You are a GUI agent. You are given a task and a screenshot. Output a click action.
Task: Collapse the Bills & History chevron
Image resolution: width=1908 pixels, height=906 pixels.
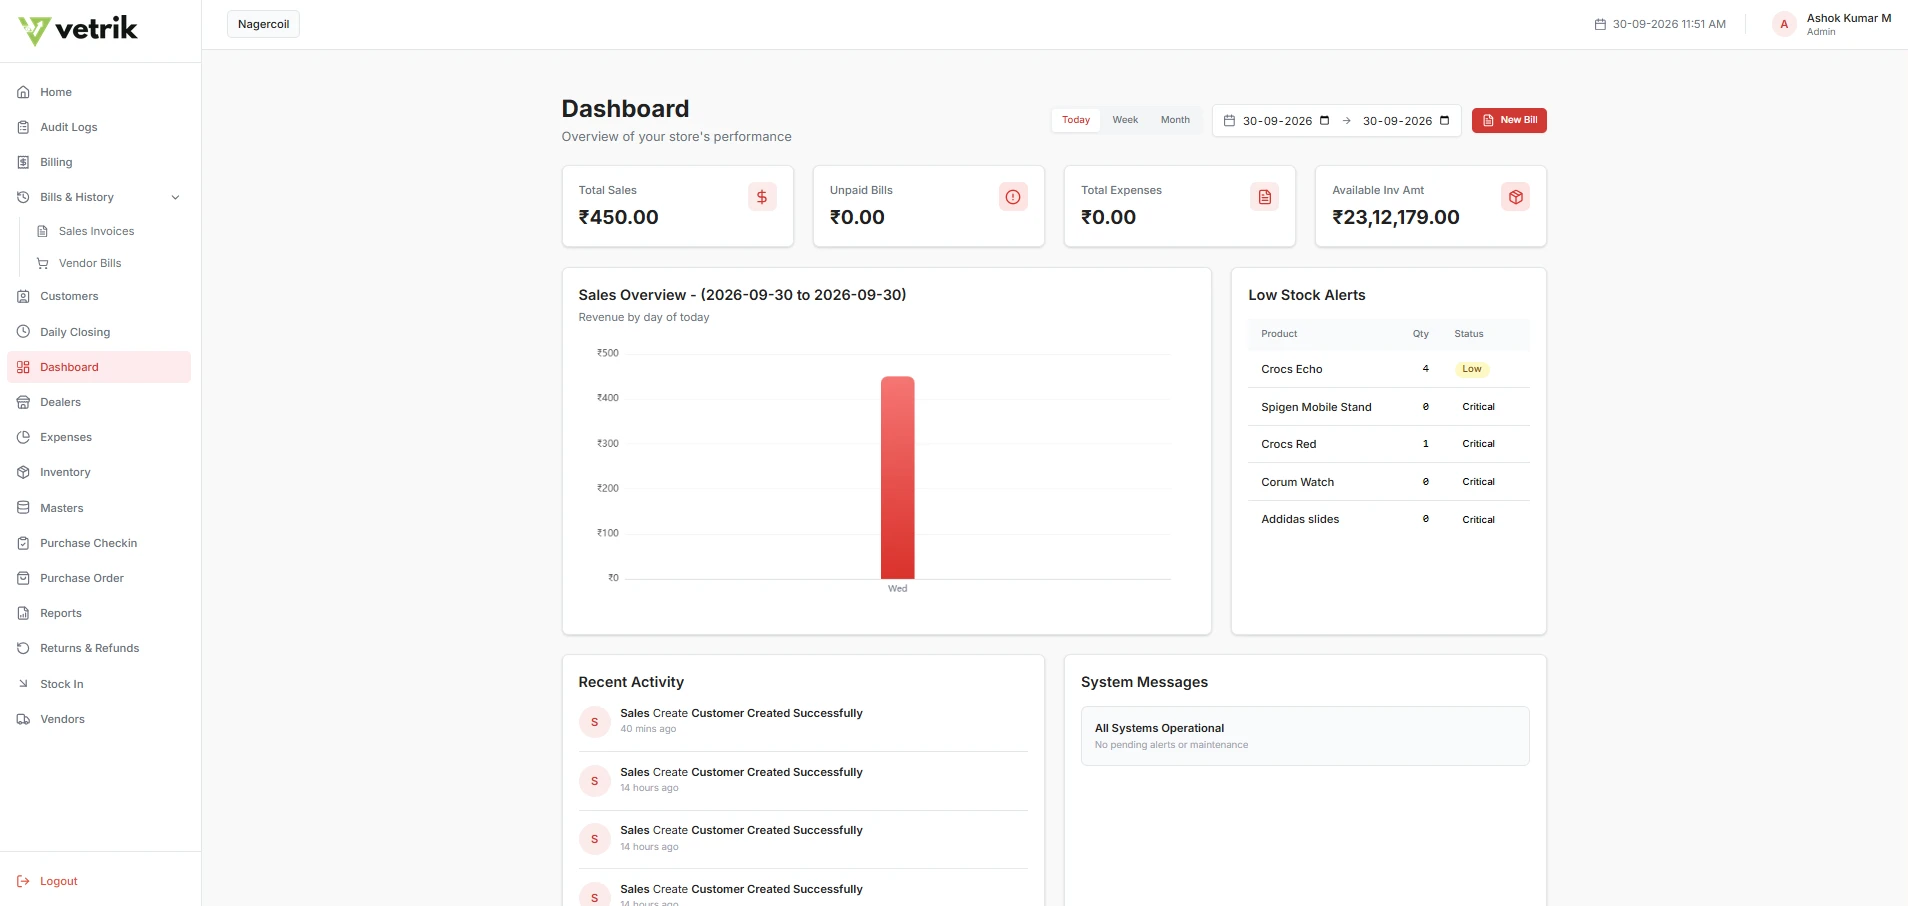tap(176, 197)
